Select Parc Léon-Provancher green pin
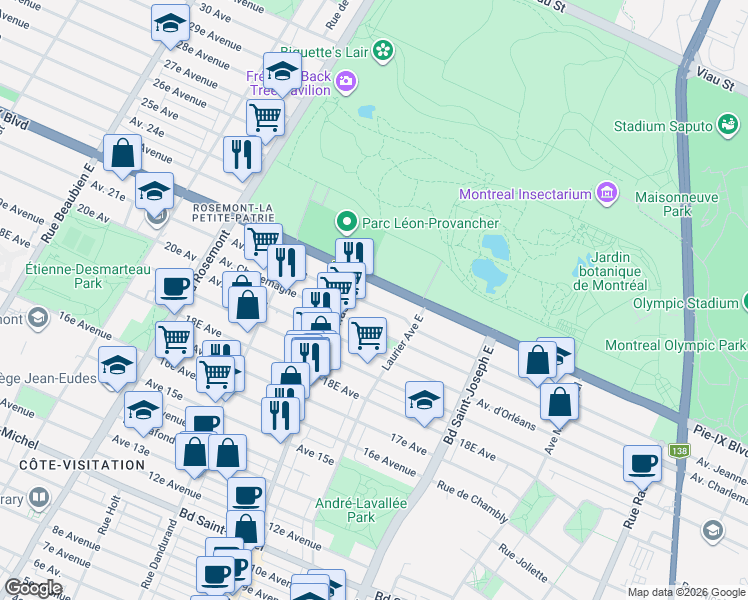The width and height of the screenshot is (748, 600). click(347, 222)
